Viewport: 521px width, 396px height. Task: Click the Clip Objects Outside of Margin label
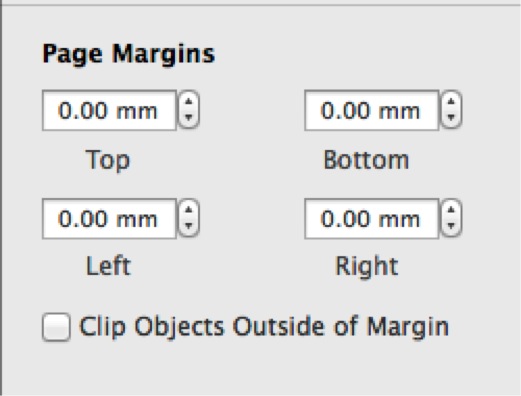point(264,327)
